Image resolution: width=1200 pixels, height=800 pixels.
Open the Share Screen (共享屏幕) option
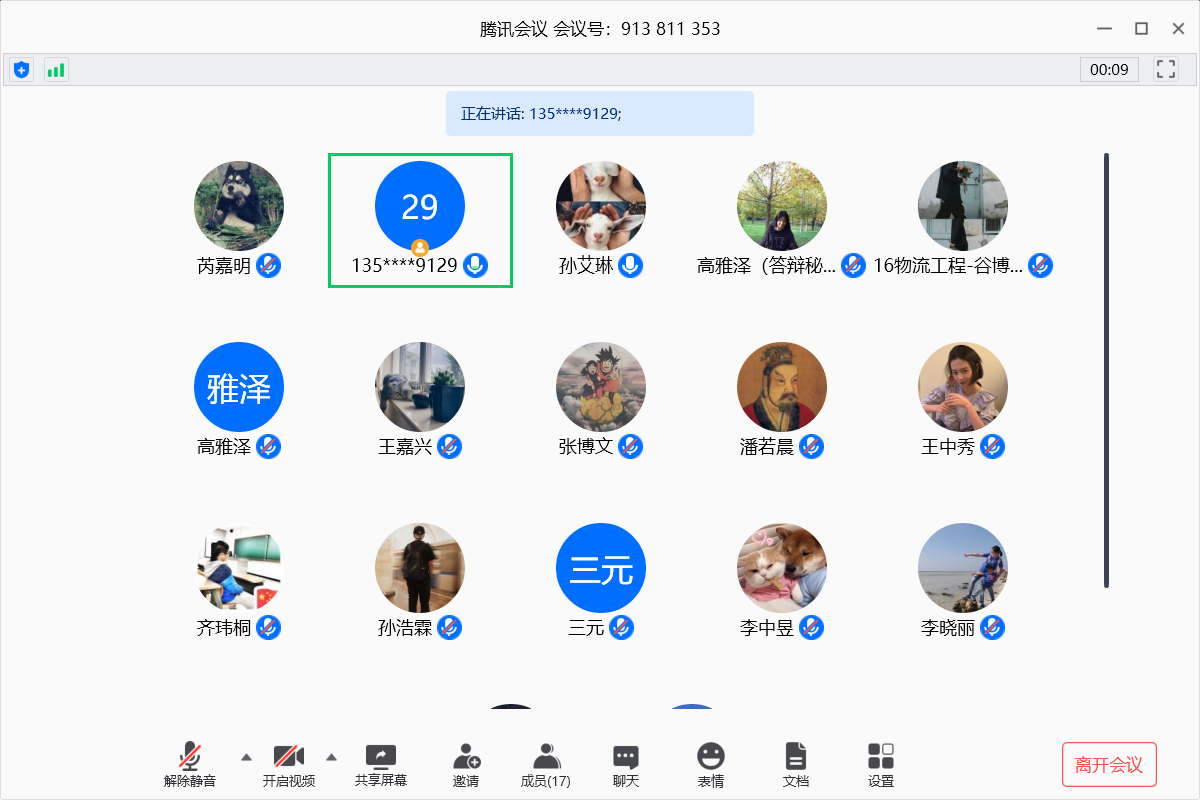tap(381, 765)
